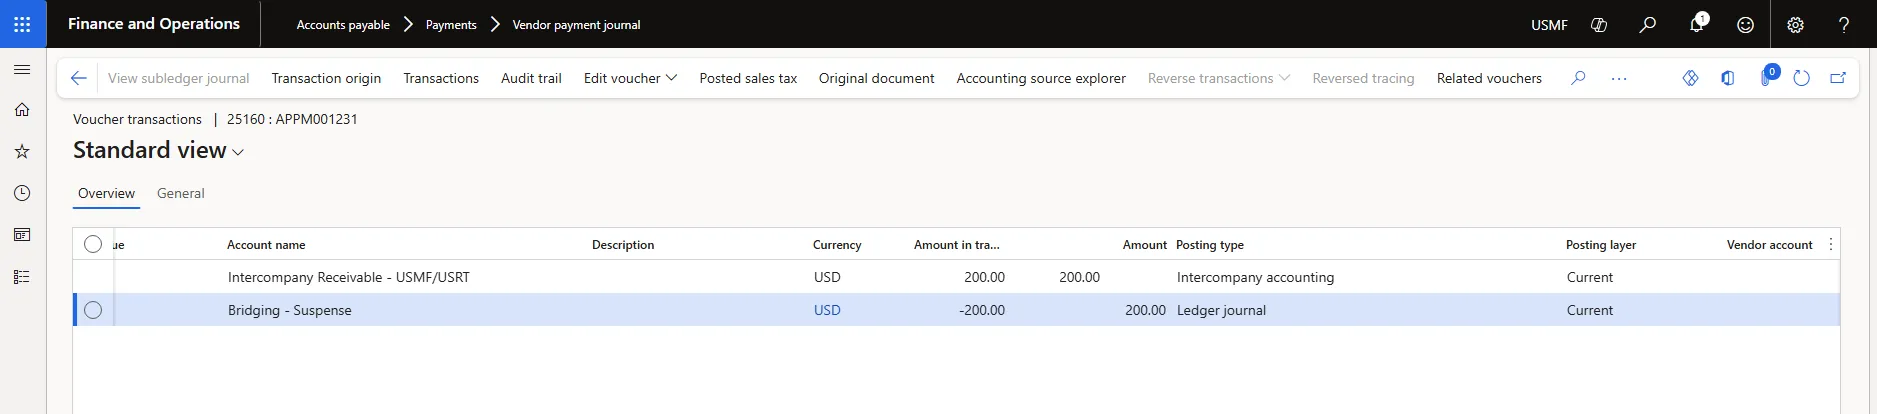Go to the Home icon in sidebar
The image size is (1877, 414).
(22, 110)
